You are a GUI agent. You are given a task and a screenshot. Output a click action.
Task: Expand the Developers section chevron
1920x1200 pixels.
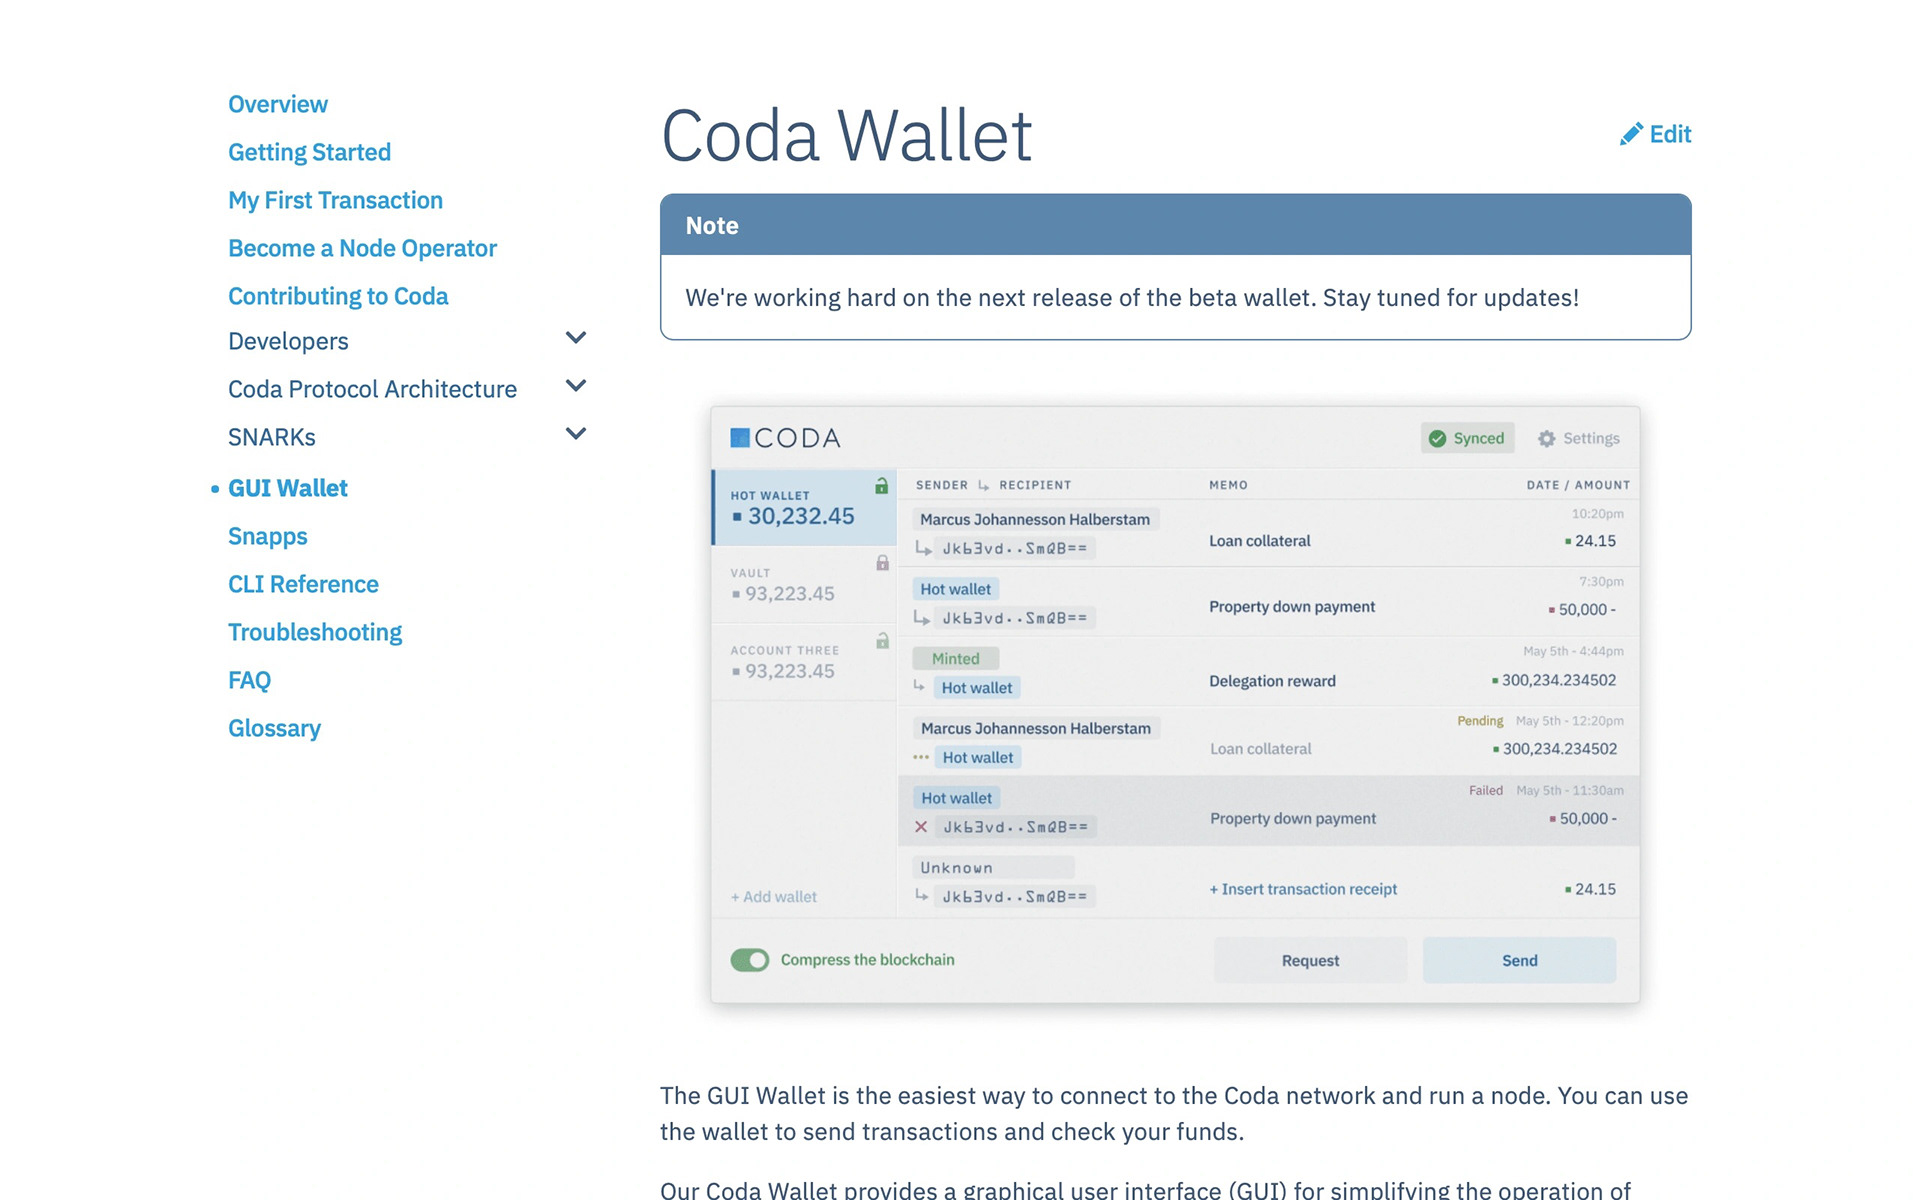pos(576,338)
